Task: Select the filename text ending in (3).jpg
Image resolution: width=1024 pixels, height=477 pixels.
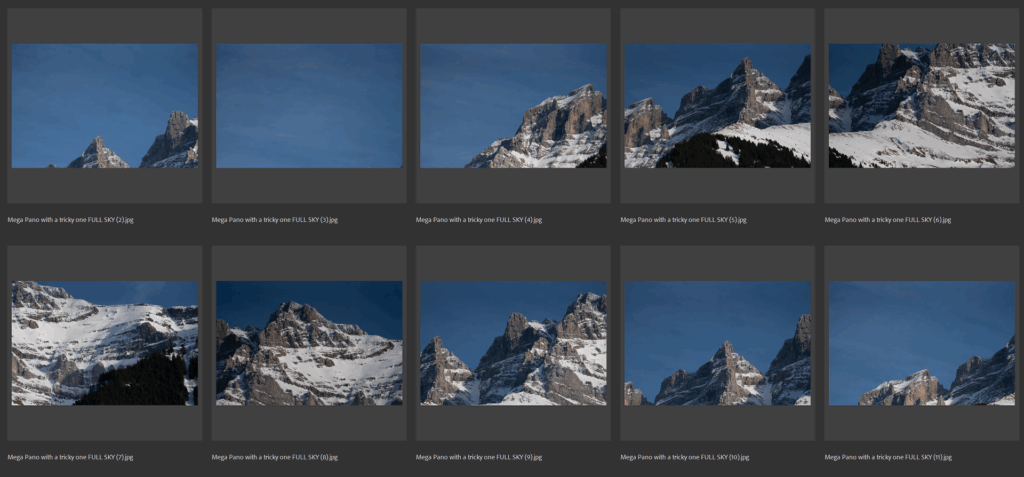Action: tap(274, 220)
